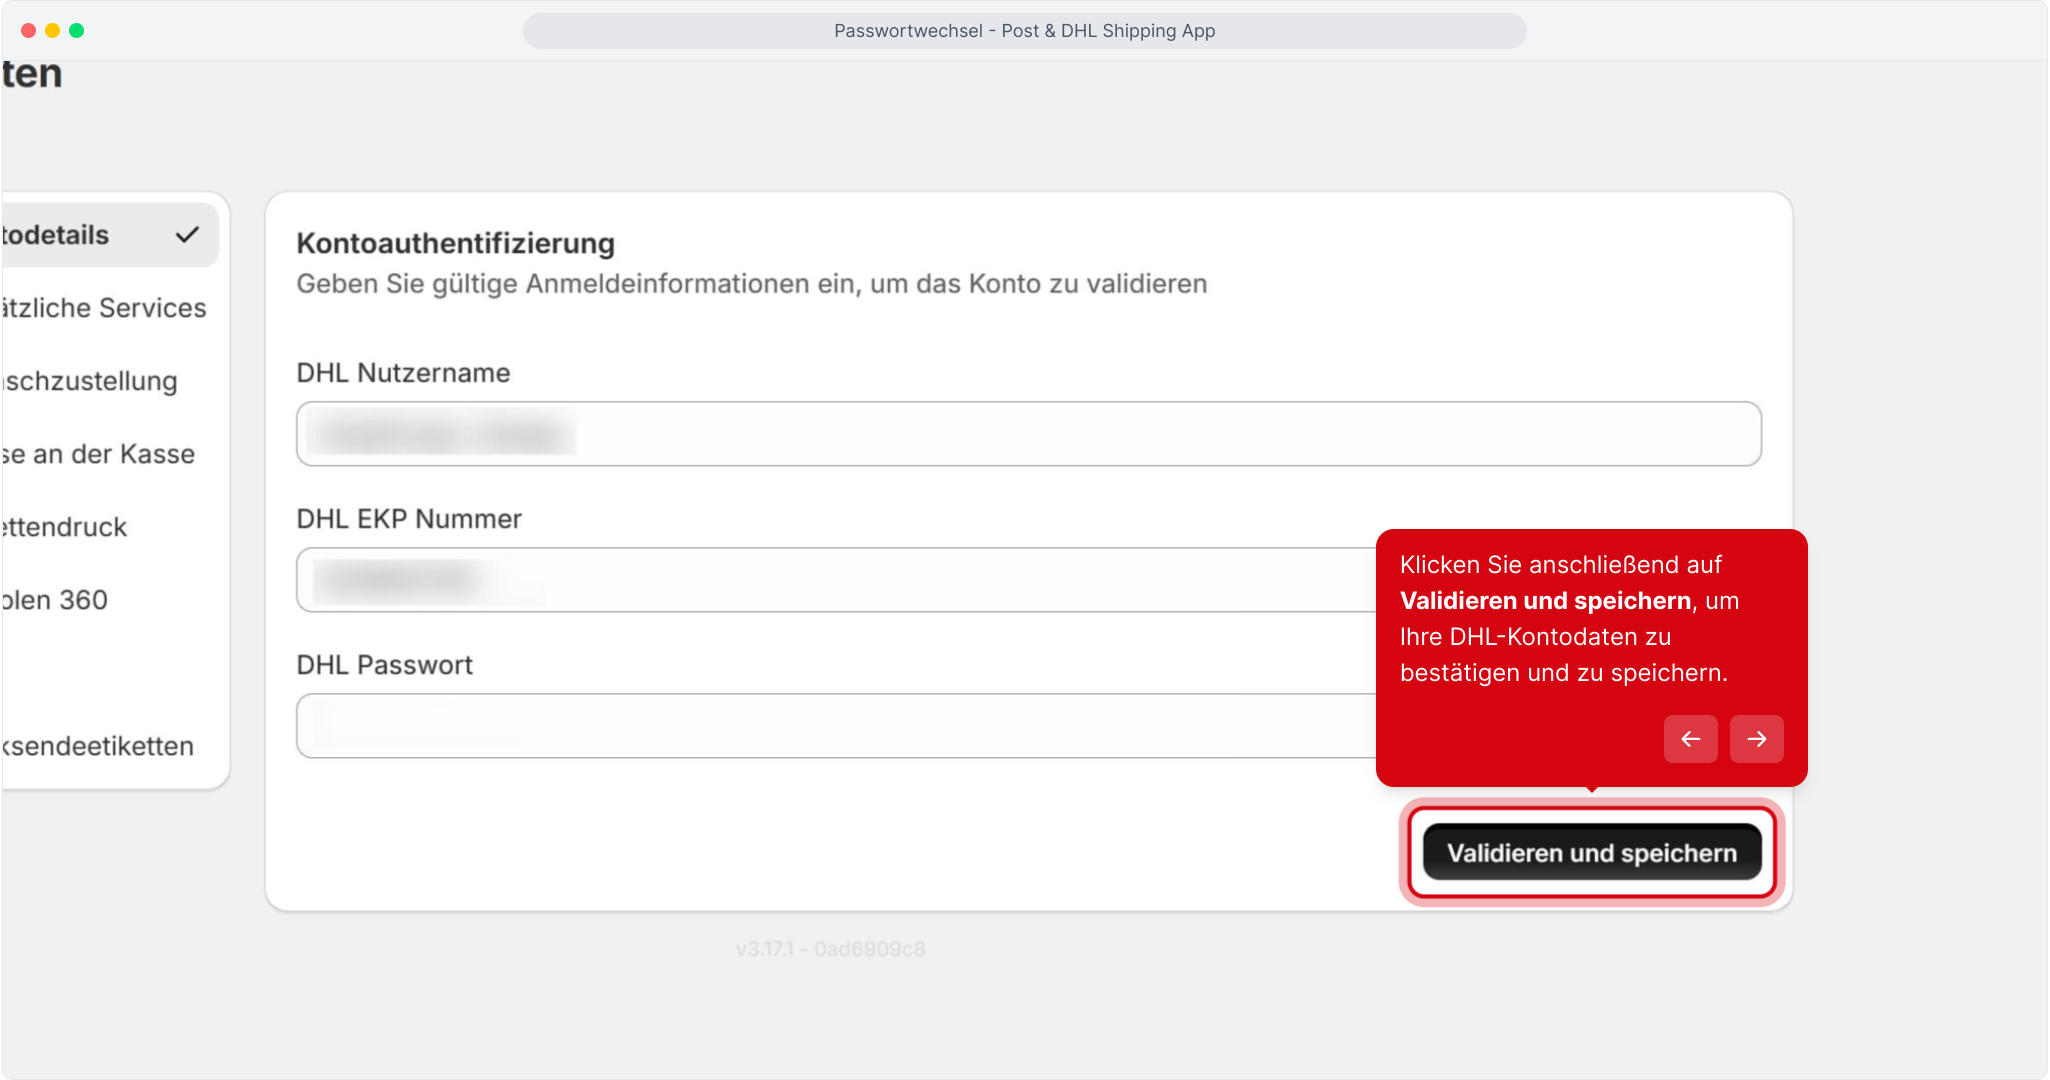Open the 'an der Kasse' sidebar item
The image size is (2050, 1080).
[98, 454]
